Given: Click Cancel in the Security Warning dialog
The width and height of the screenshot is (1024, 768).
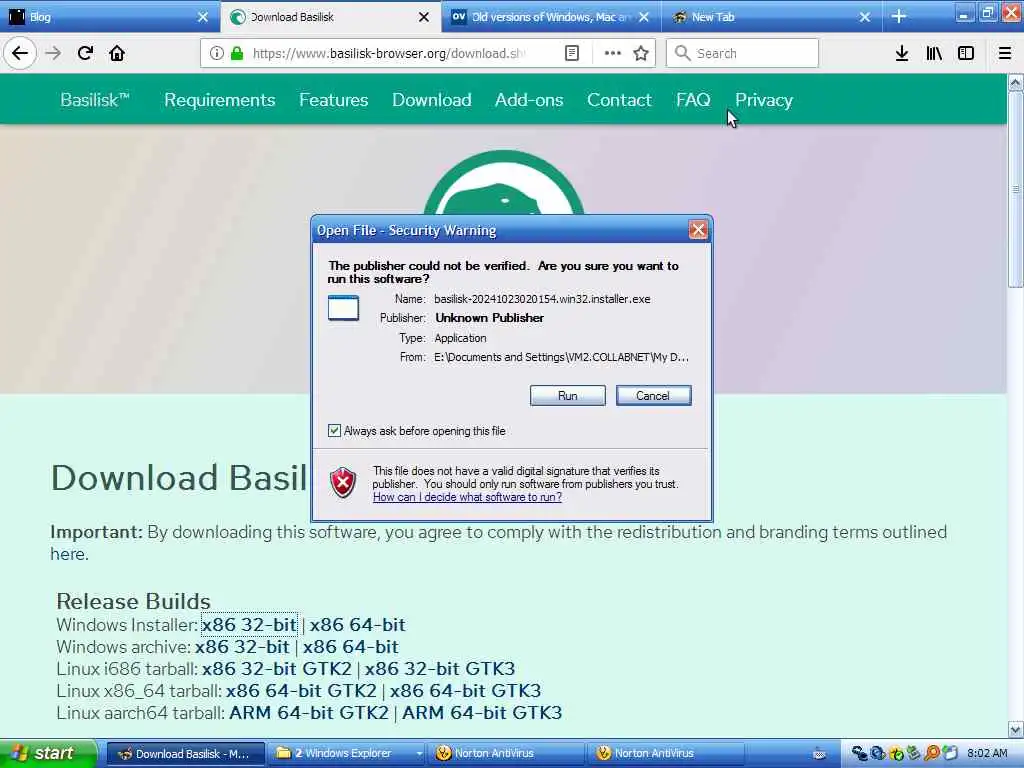Looking at the screenshot, I should tap(653, 396).
